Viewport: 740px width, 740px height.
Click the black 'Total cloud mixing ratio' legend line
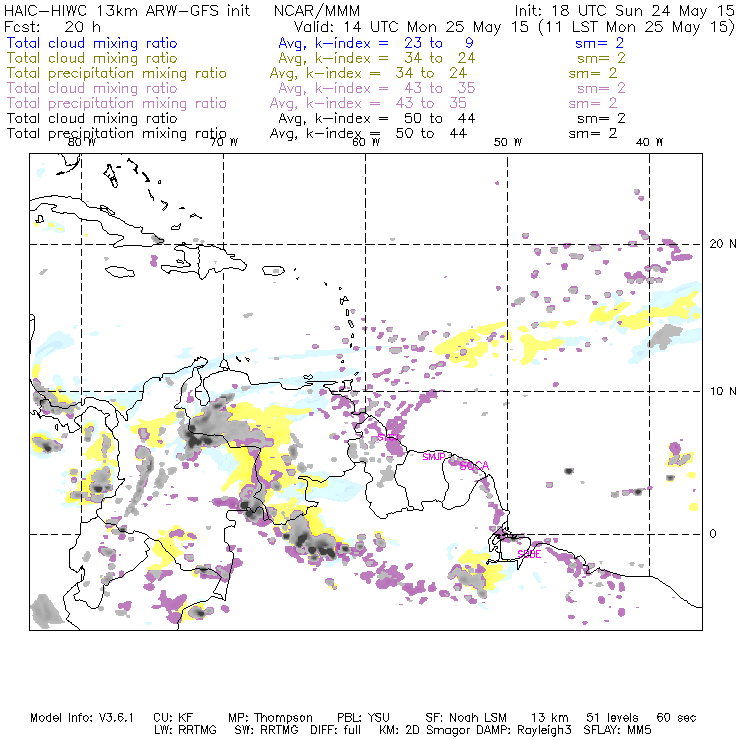92,118
